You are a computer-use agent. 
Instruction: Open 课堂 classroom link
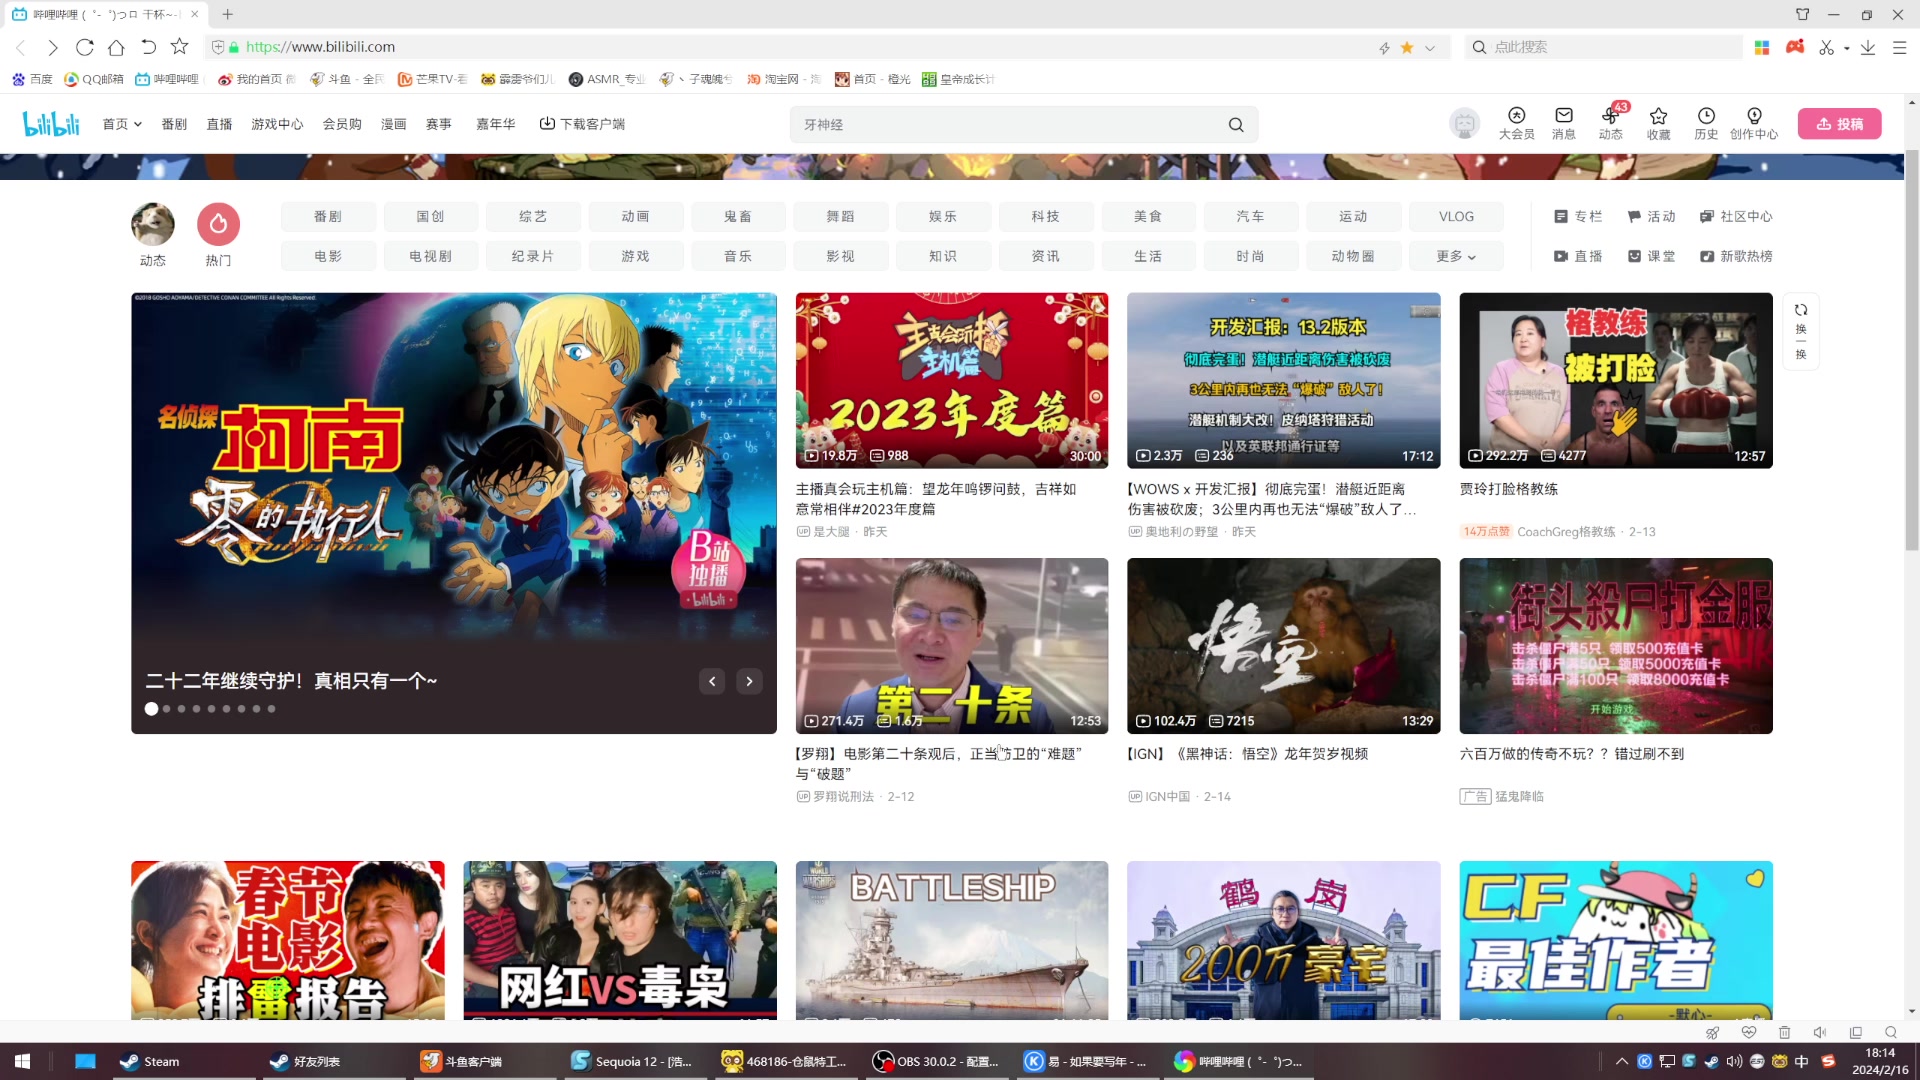(x=1651, y=256)
